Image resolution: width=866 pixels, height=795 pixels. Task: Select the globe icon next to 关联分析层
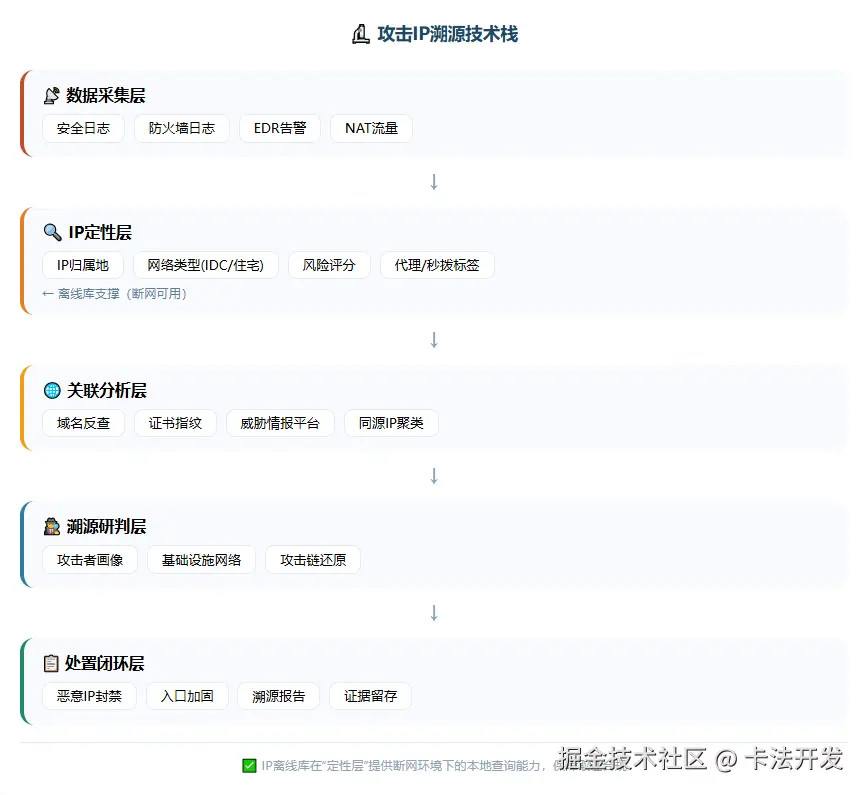[52, 390]
